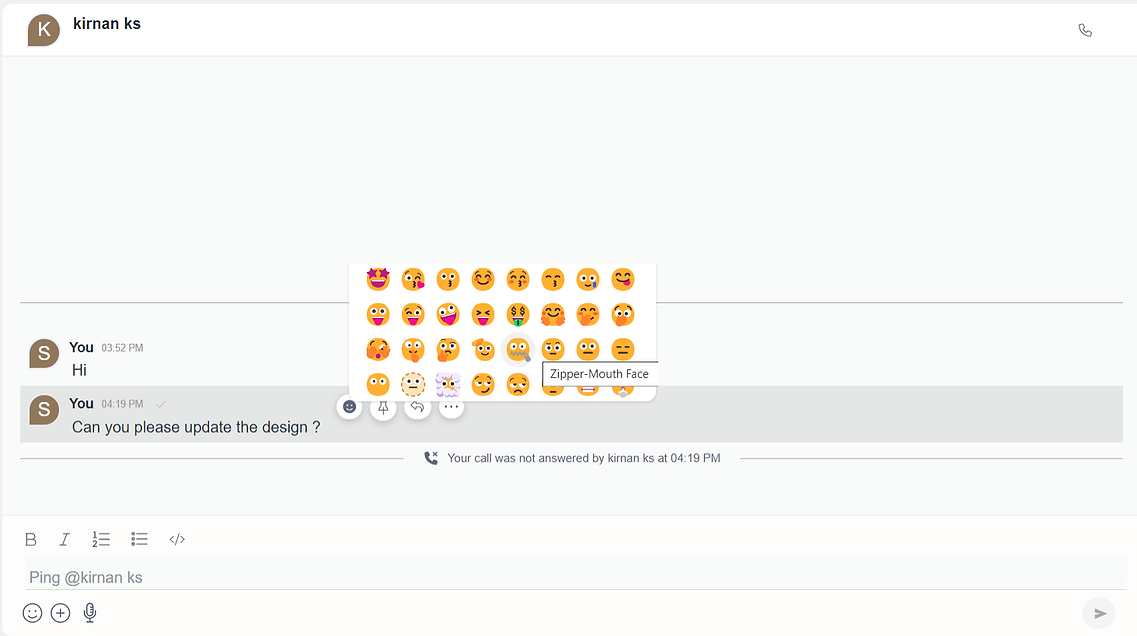This screenshot has width=1137, height=636.
Task: Pick the unamused face emoji
Action: (x=518, y=384)
